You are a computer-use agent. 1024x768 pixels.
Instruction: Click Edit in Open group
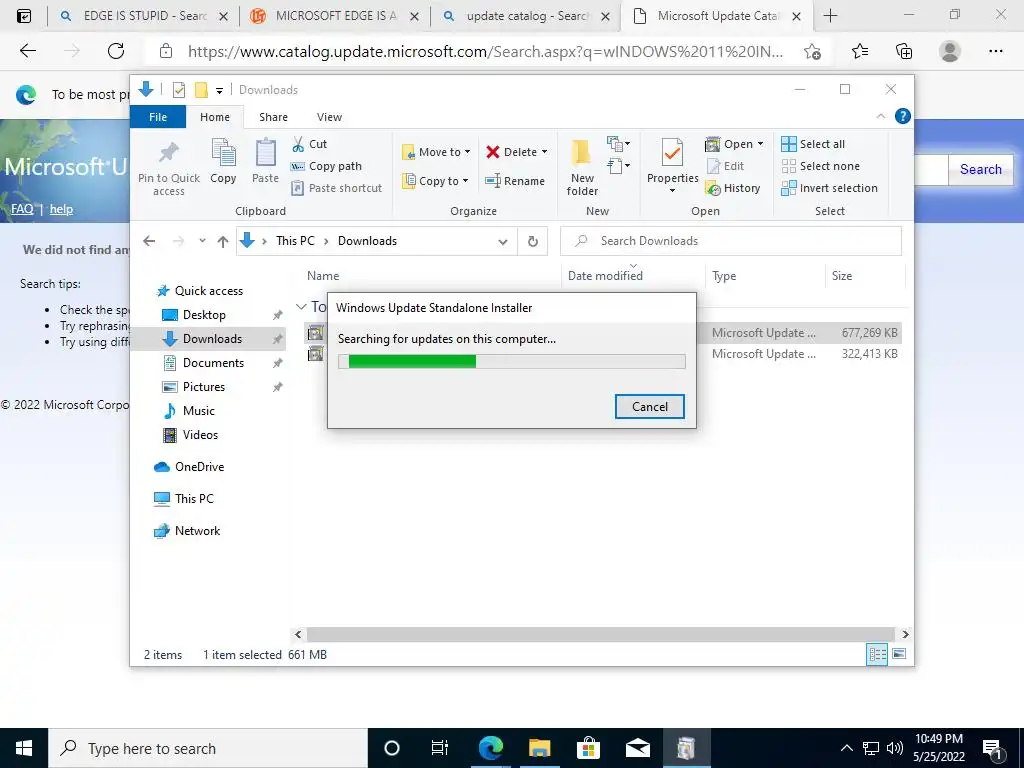[726, 166]
